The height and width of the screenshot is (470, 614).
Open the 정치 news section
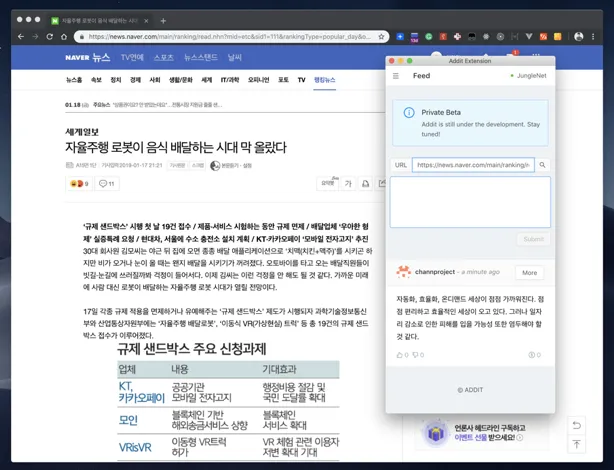(116, 80)
